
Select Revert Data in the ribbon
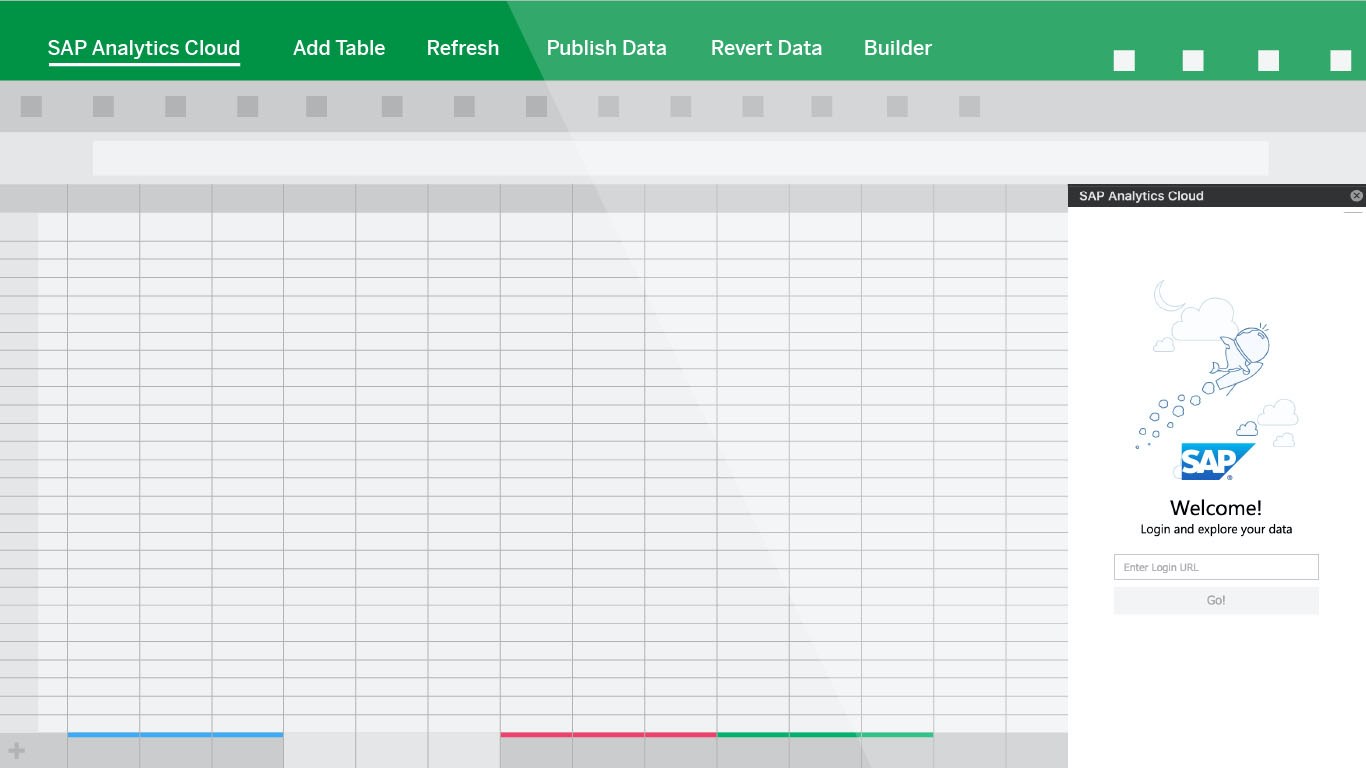(766, 48)
